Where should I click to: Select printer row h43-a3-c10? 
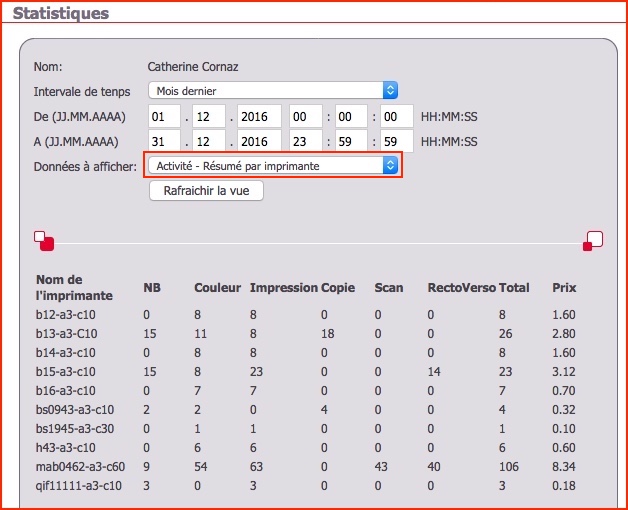pos(306,448)
